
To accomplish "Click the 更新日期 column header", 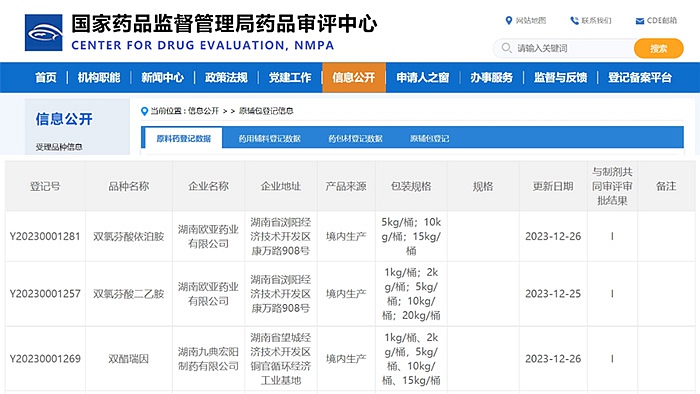I will 553,186.
